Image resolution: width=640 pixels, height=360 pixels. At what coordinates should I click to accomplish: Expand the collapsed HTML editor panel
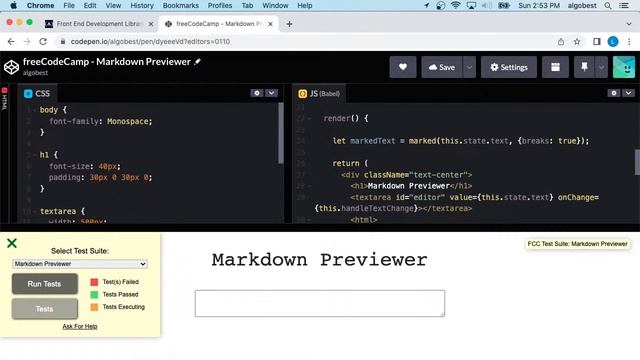(x=4, y=99)
